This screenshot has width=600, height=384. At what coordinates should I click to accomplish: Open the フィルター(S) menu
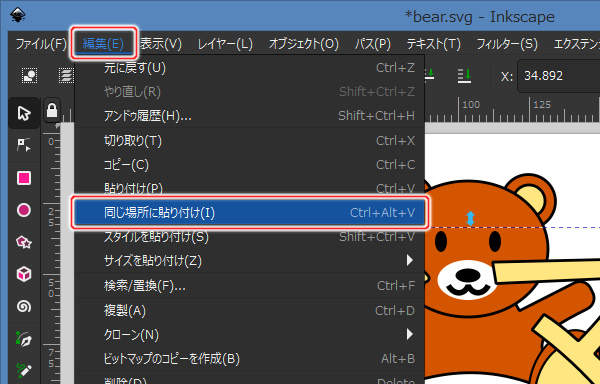point(507,44)
